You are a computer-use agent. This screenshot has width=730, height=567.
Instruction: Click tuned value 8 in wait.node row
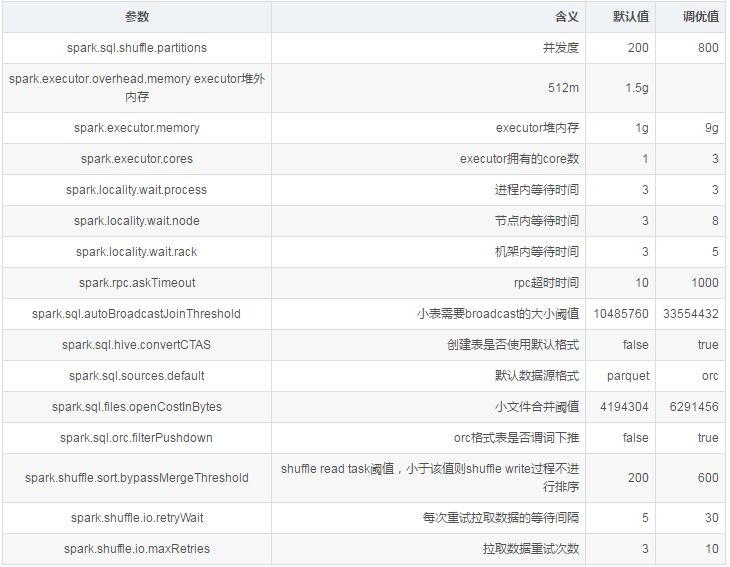(x=715, y=221)
